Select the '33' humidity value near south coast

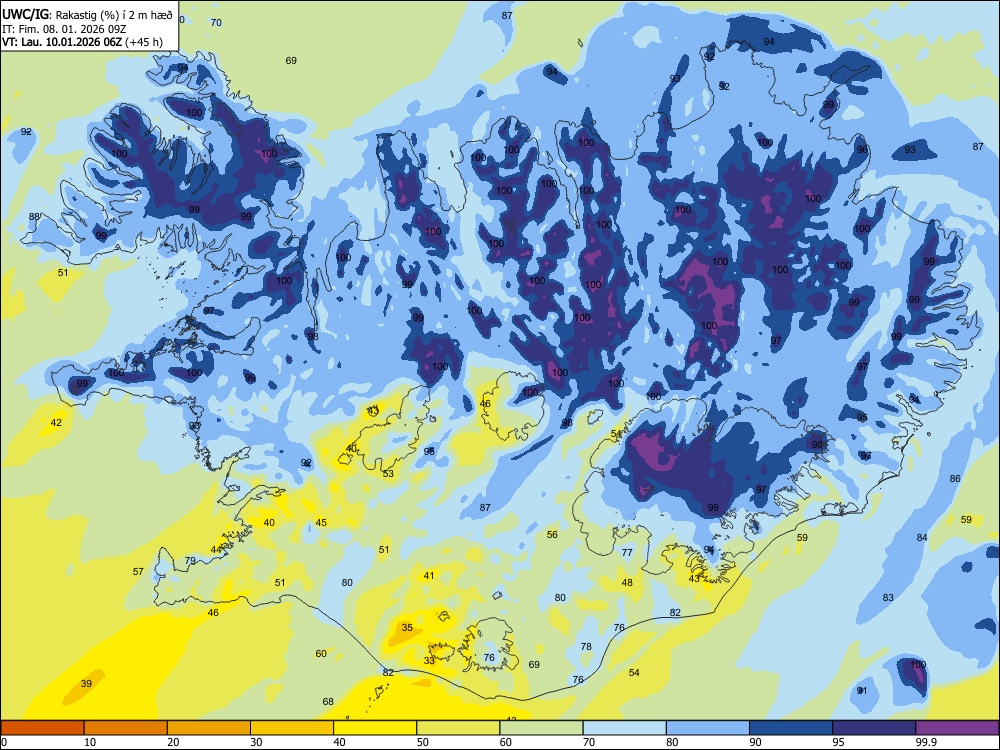429,661
